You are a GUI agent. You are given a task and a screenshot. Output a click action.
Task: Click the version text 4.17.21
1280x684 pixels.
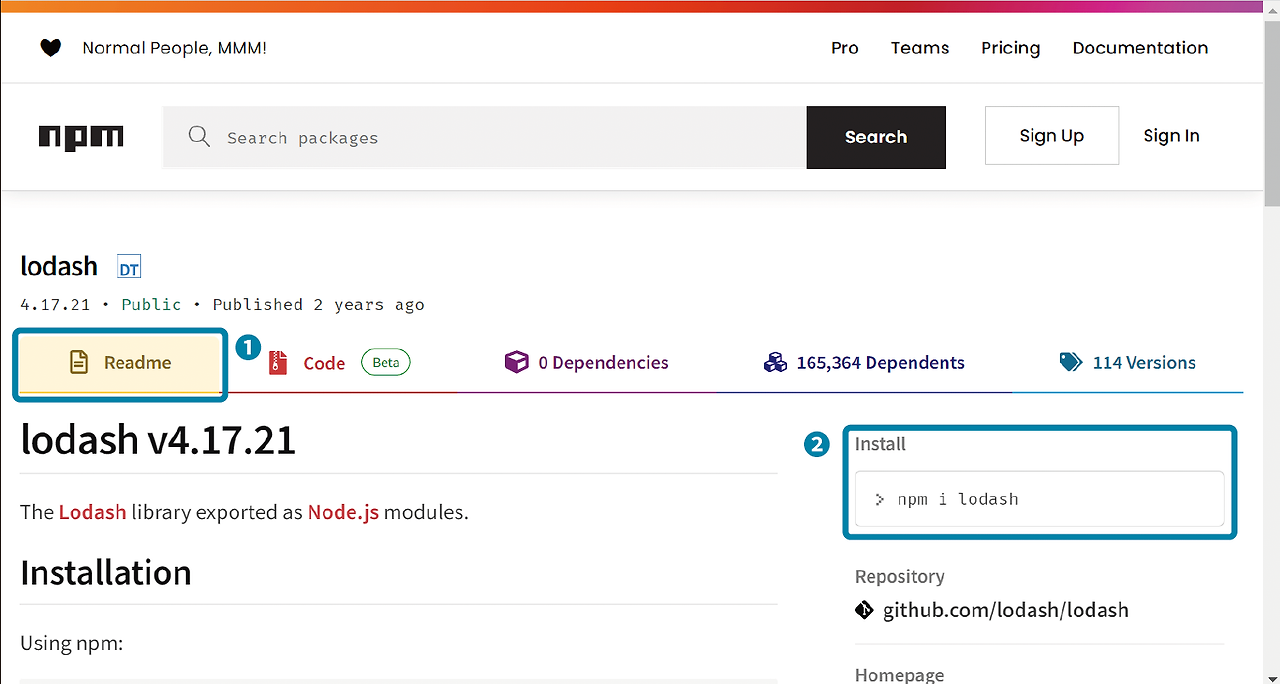(55, 304)
